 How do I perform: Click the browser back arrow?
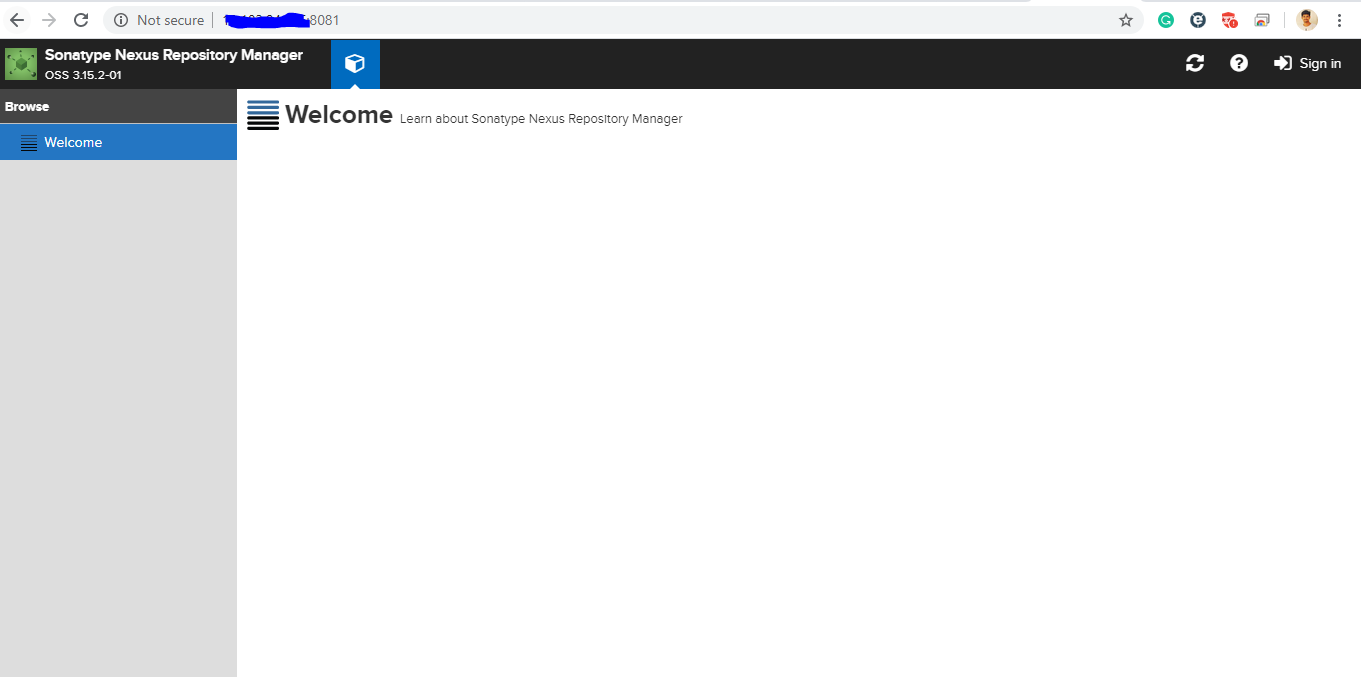(x=17, y=19)
